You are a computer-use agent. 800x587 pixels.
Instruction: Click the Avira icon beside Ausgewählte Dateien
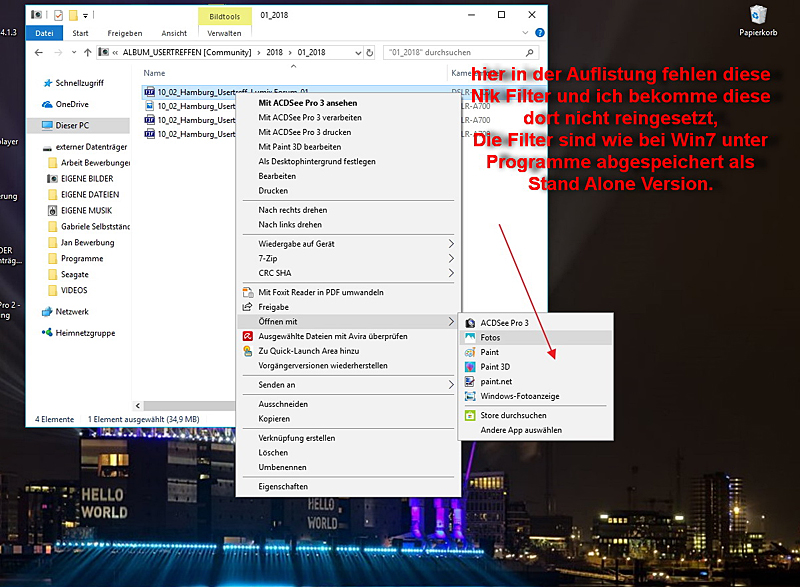click(x=248, y=336)
